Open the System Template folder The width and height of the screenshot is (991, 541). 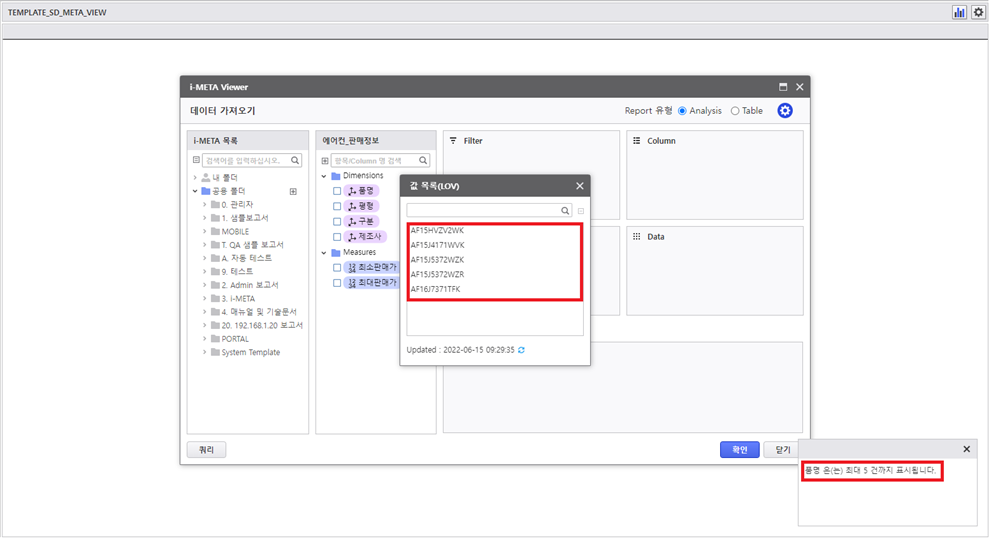[250, 352]
